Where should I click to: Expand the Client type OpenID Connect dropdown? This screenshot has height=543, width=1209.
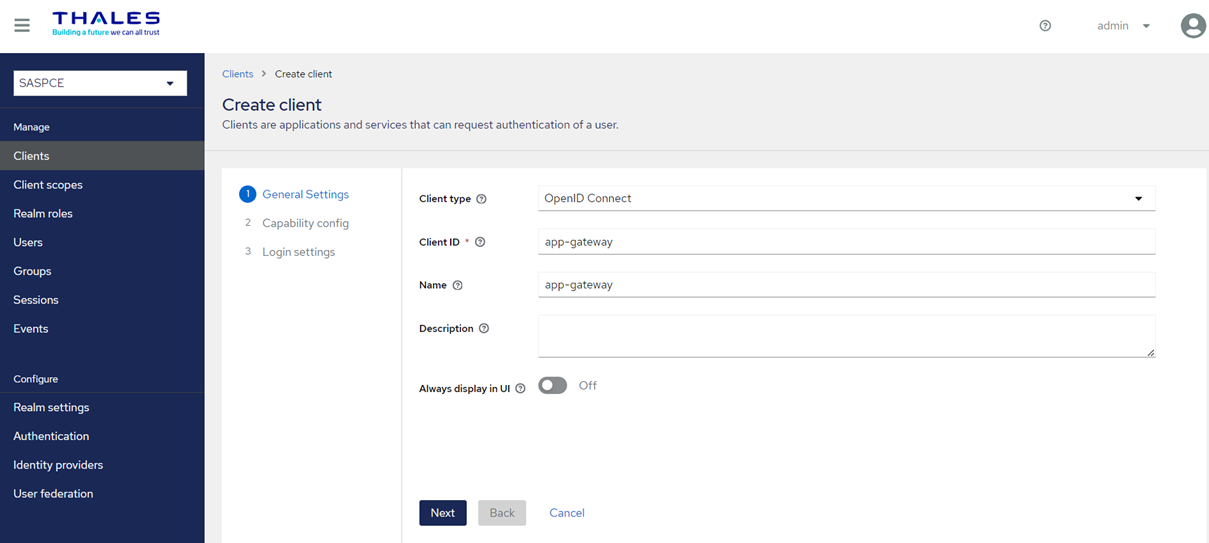pyautogui.click(x=846, y=198)
